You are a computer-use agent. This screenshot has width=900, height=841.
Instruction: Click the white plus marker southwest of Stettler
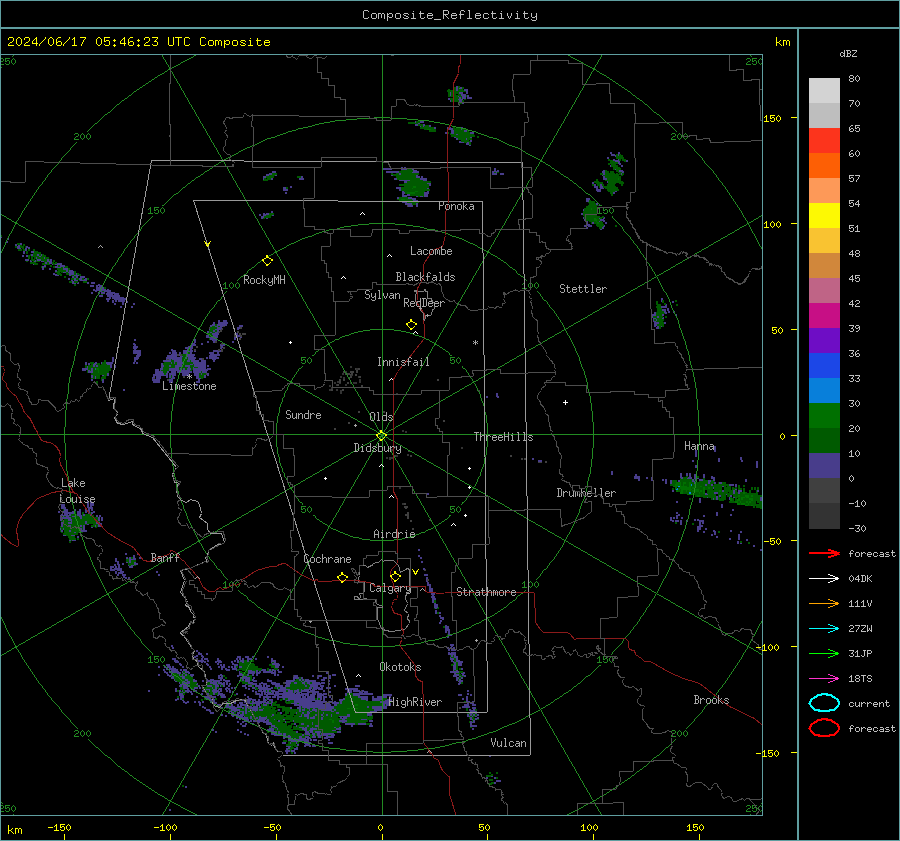(565, 402)
